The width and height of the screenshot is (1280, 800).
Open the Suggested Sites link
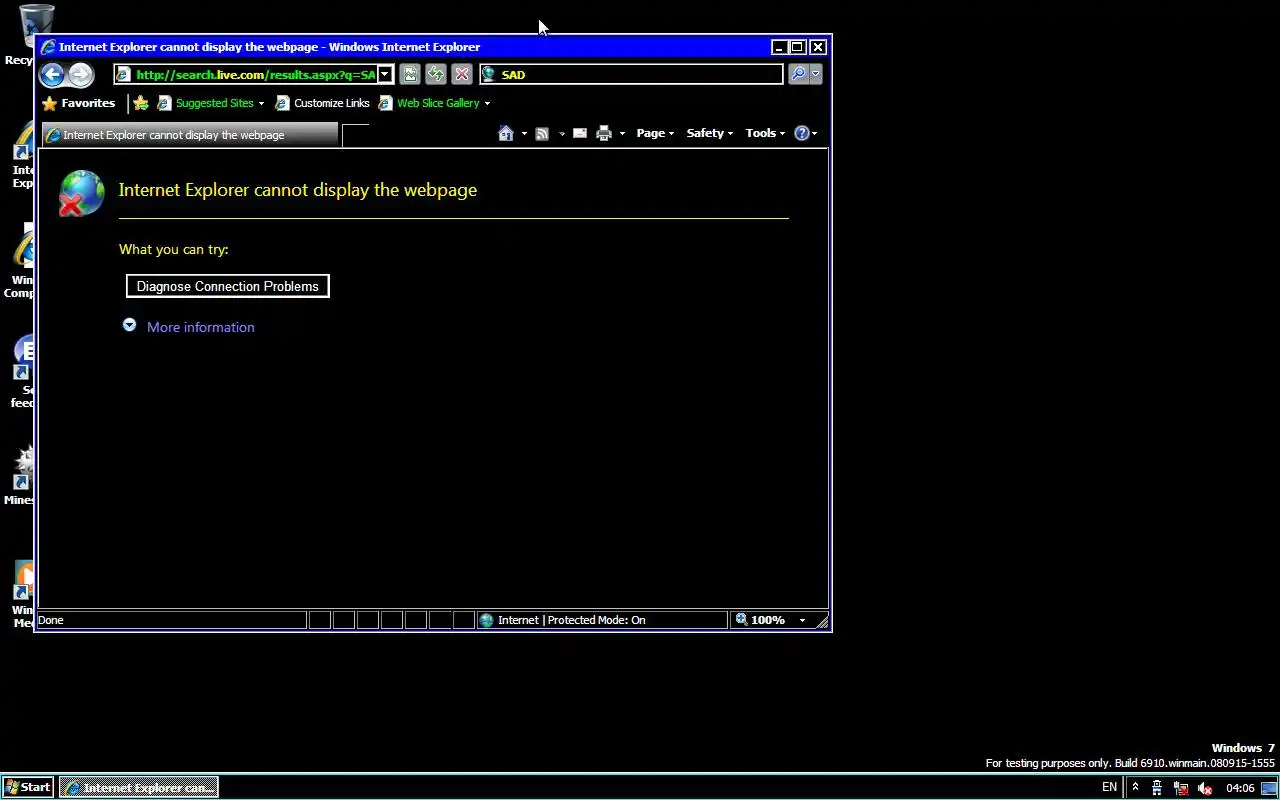click(x=206, y=103)
